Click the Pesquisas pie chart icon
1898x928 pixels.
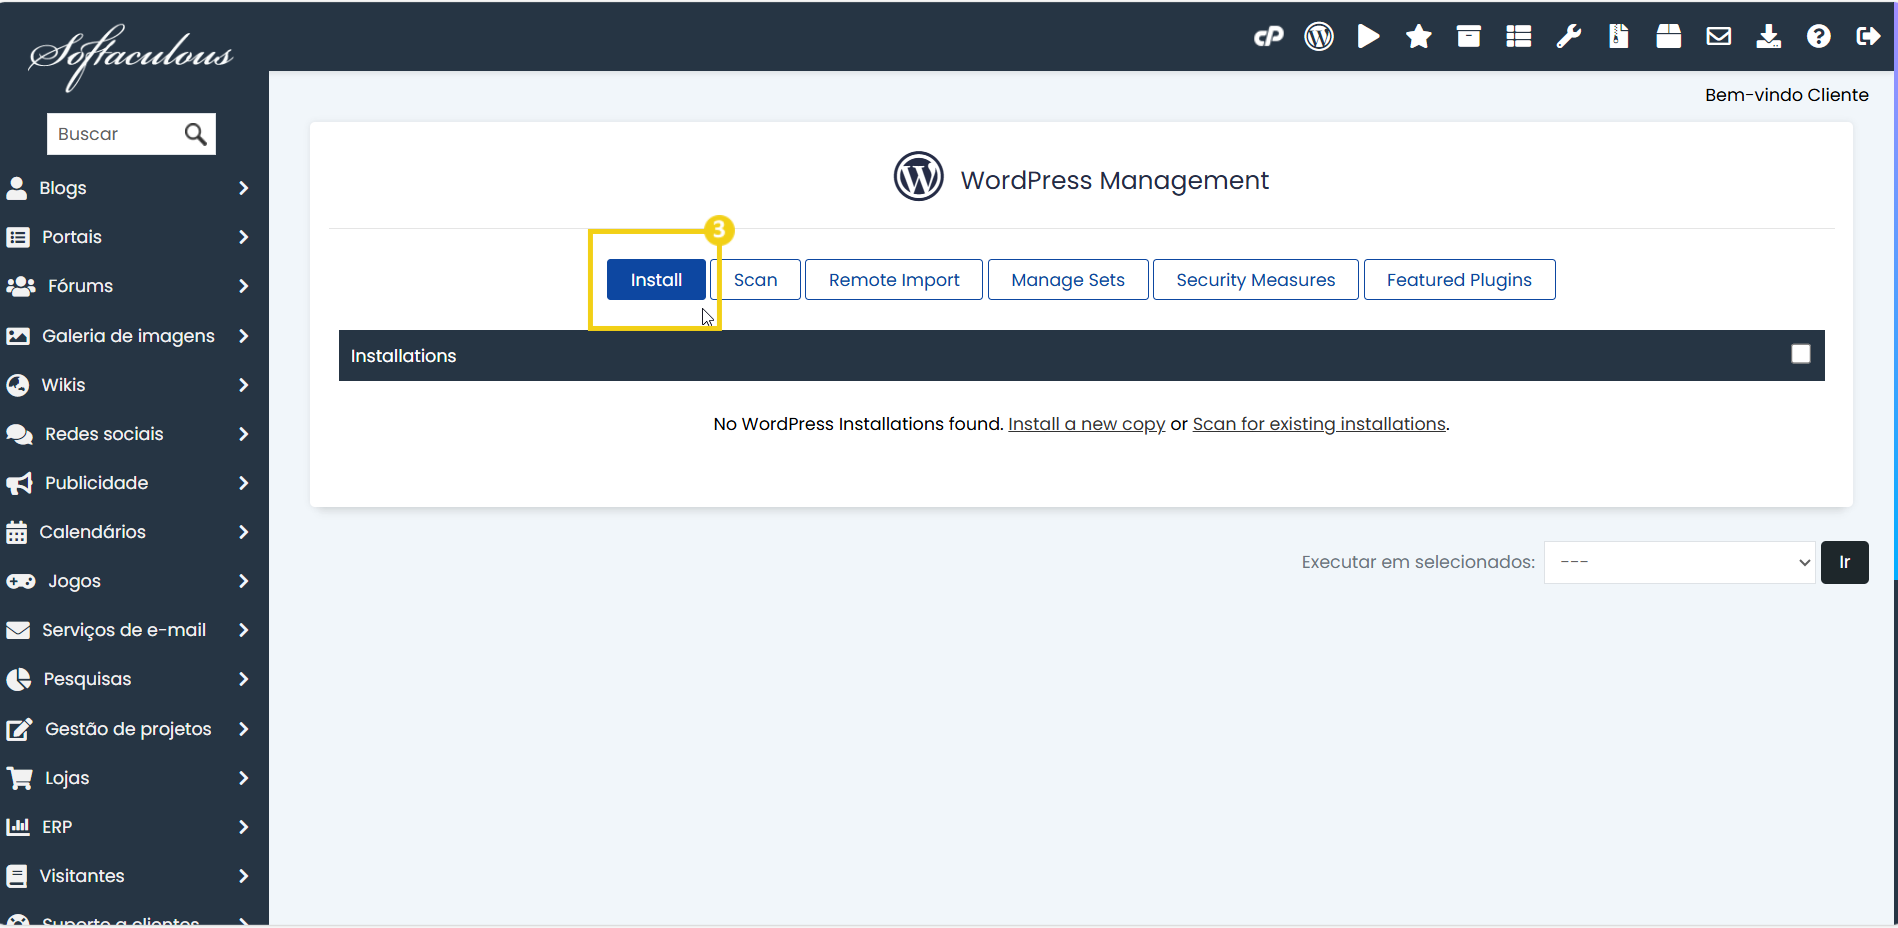pyautogui.click(x=19, y=679)
